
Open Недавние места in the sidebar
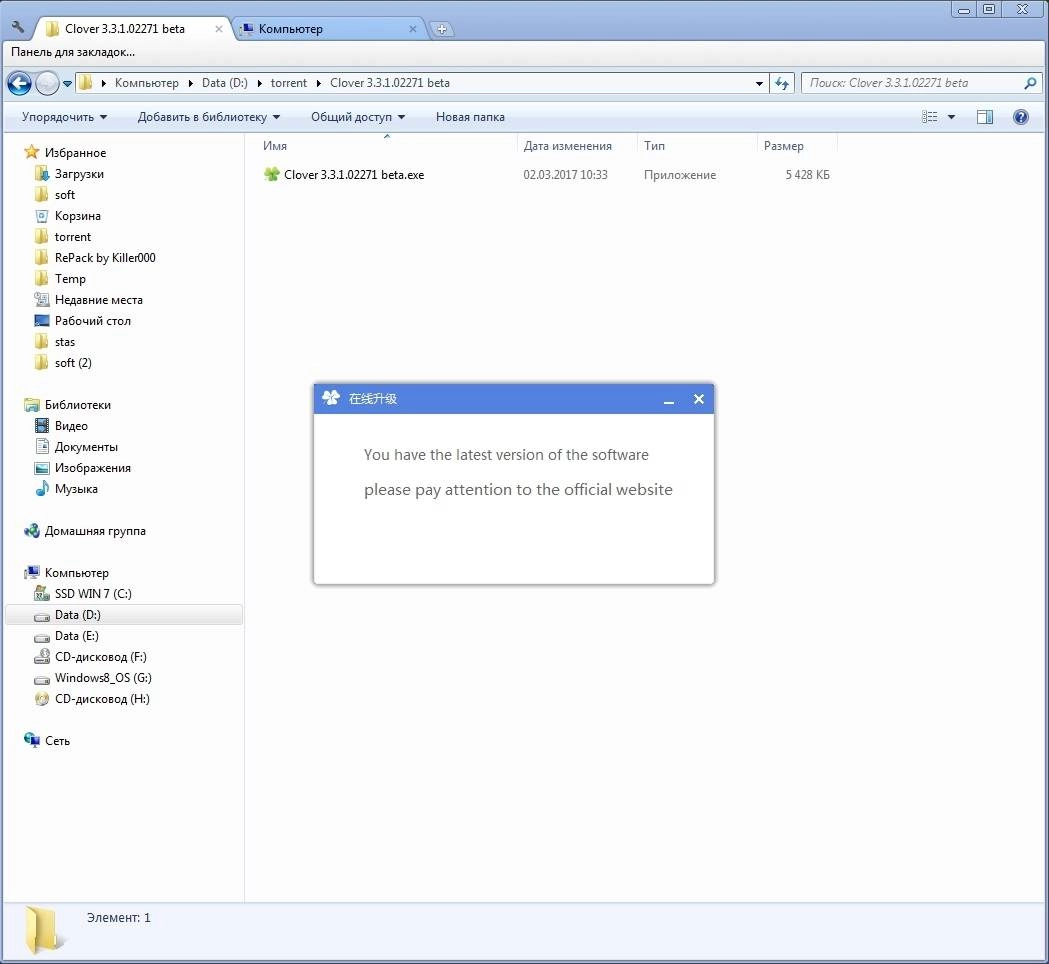(x=98, y=300)
